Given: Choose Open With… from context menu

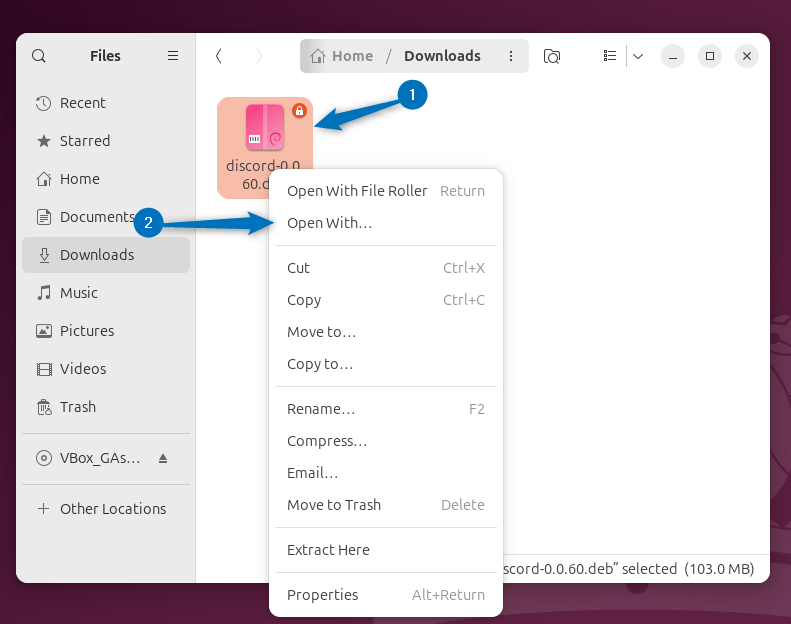Looking at the screenshot, I should pyautogui.click(x=386, y=222).
